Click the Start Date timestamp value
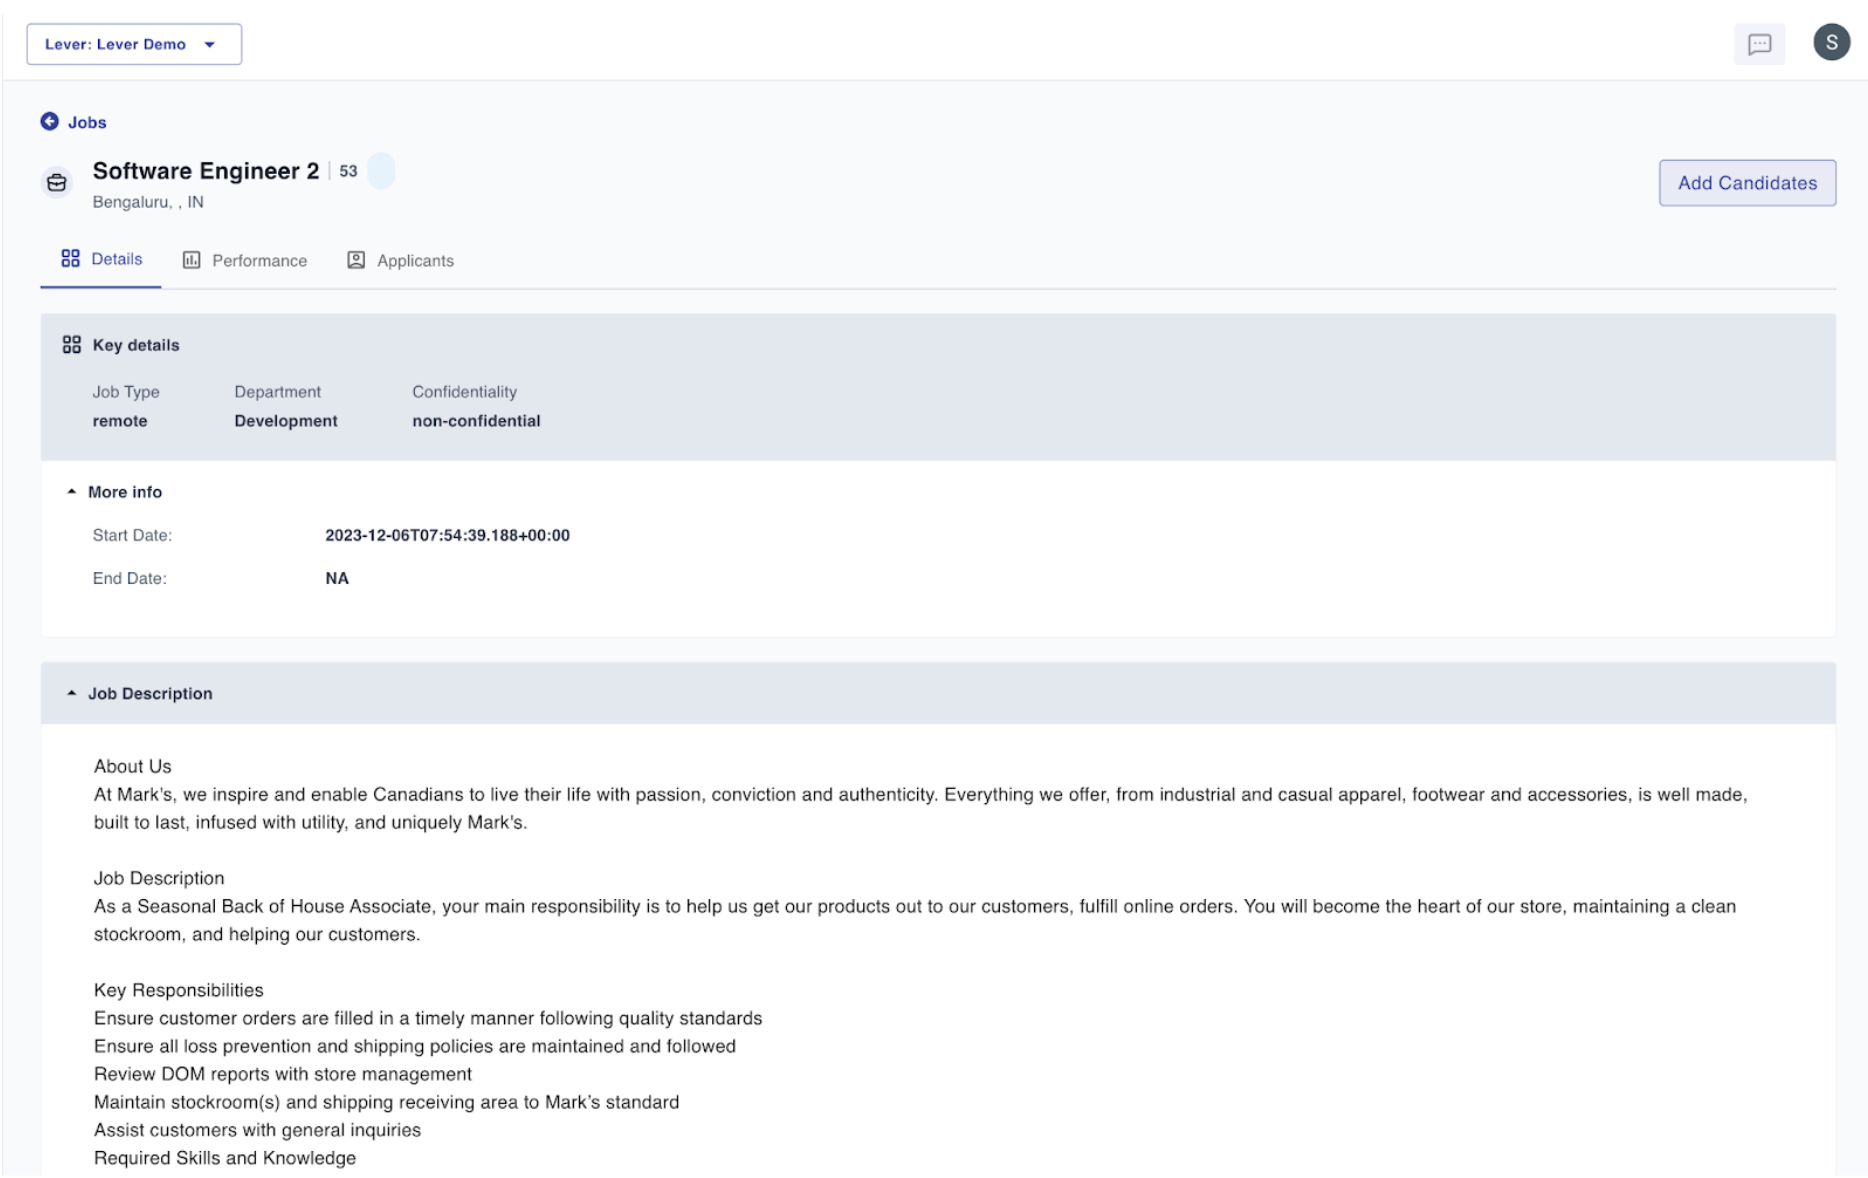1868x1178 pixels. point(447,535)
